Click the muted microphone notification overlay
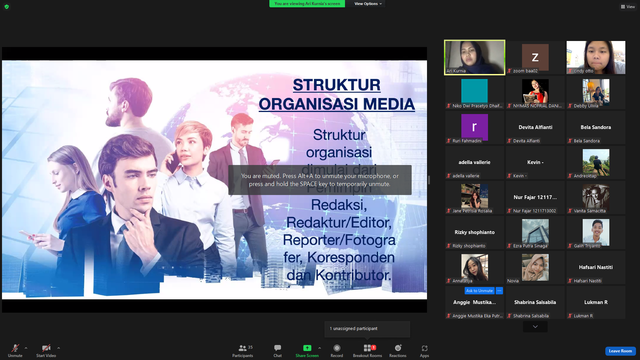Viewport: 640px width, 360px height. pos(320,180)
